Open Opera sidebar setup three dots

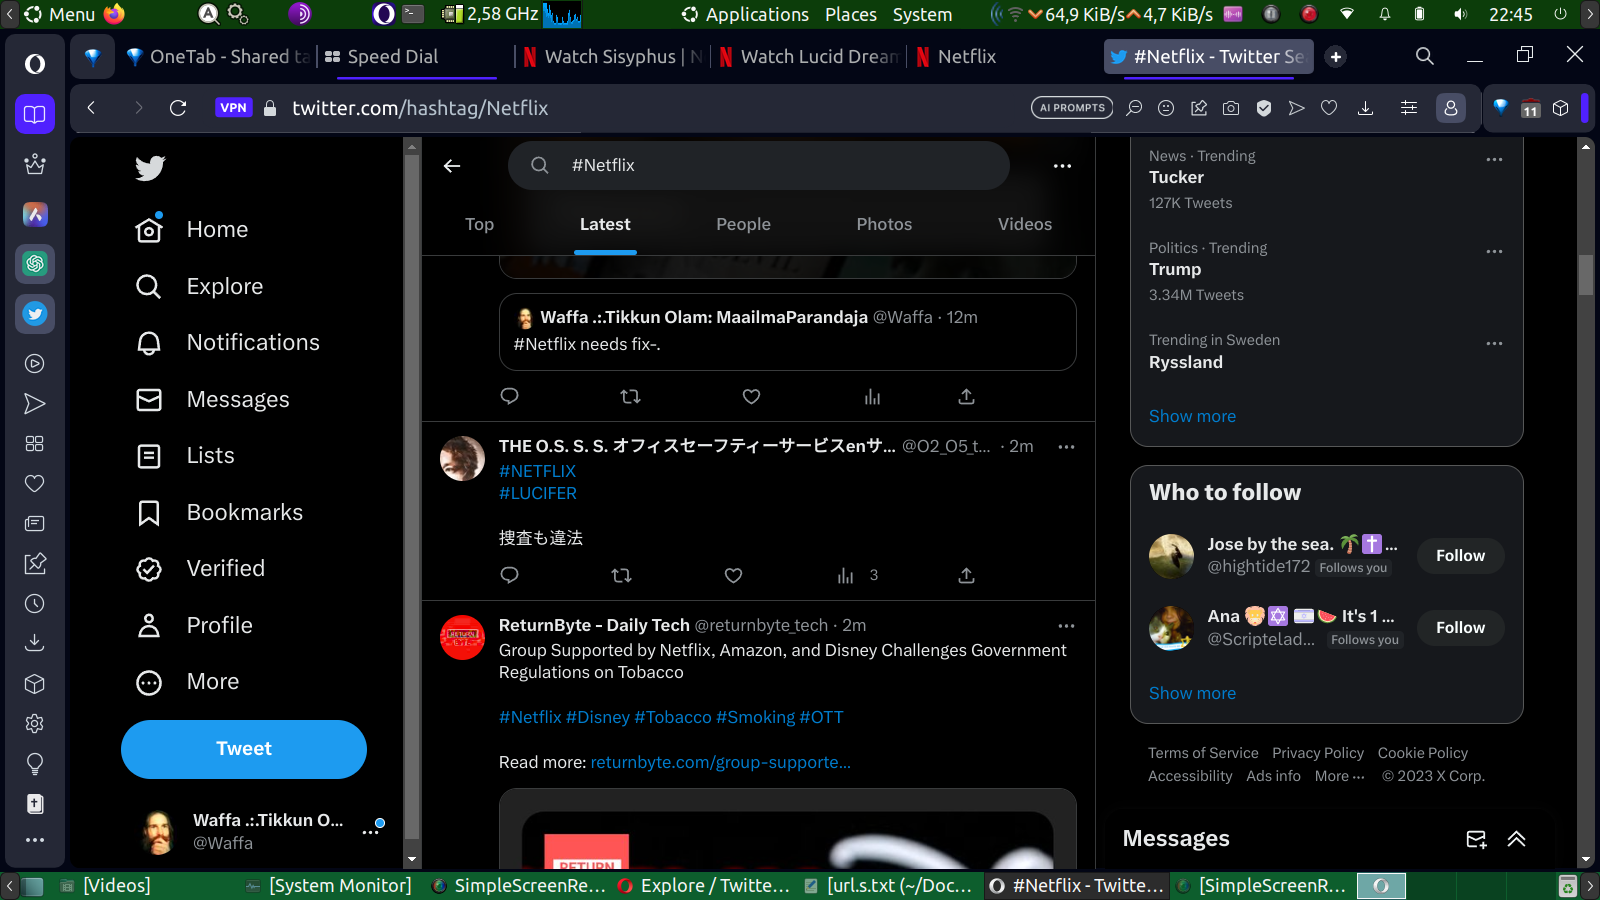(35, 840)
